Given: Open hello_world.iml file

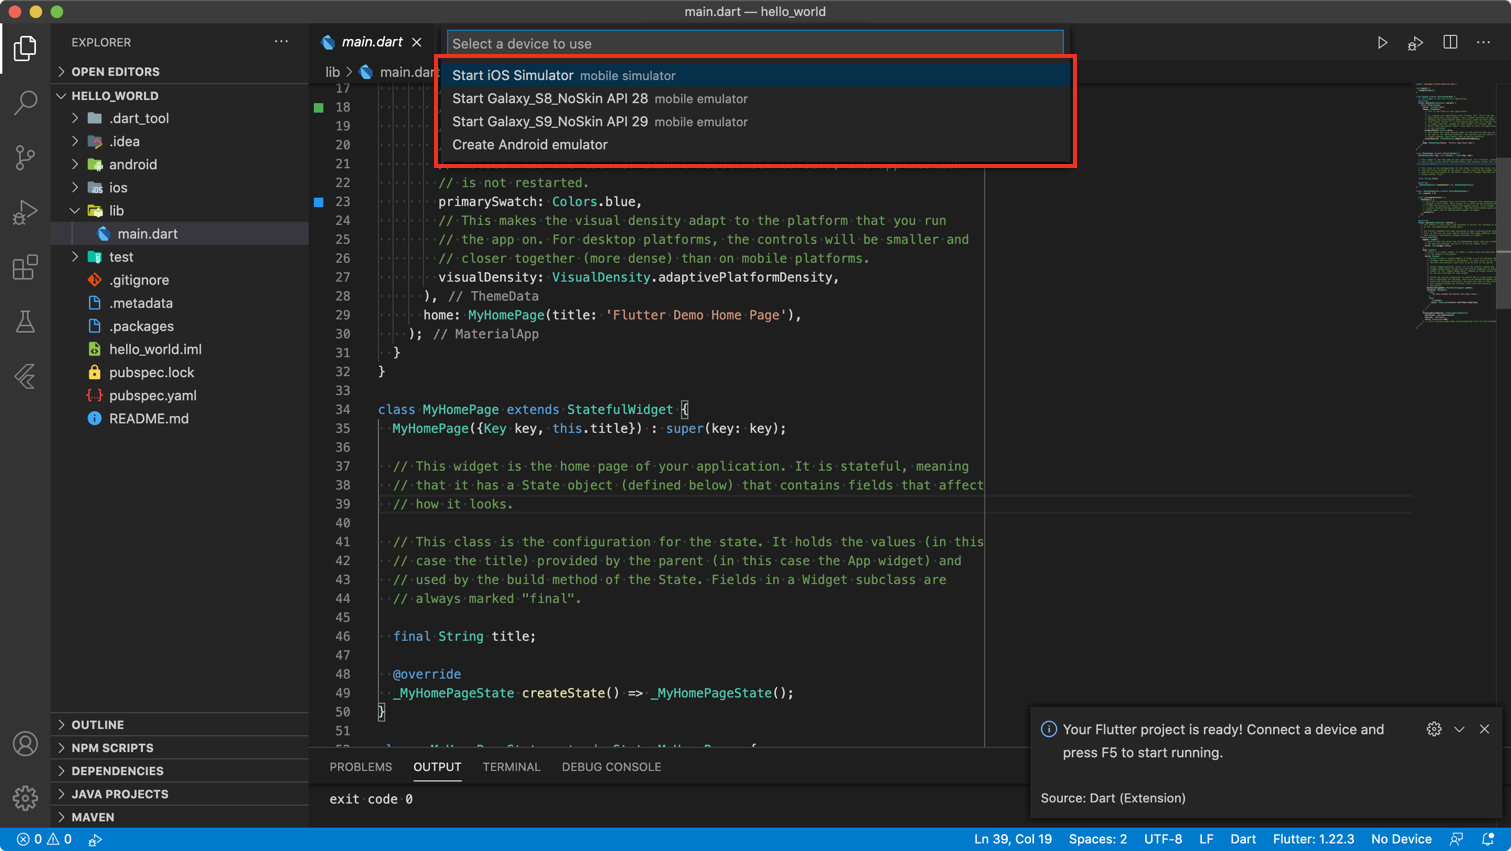Looking at the screenshot, I should (x=180, y=349).
